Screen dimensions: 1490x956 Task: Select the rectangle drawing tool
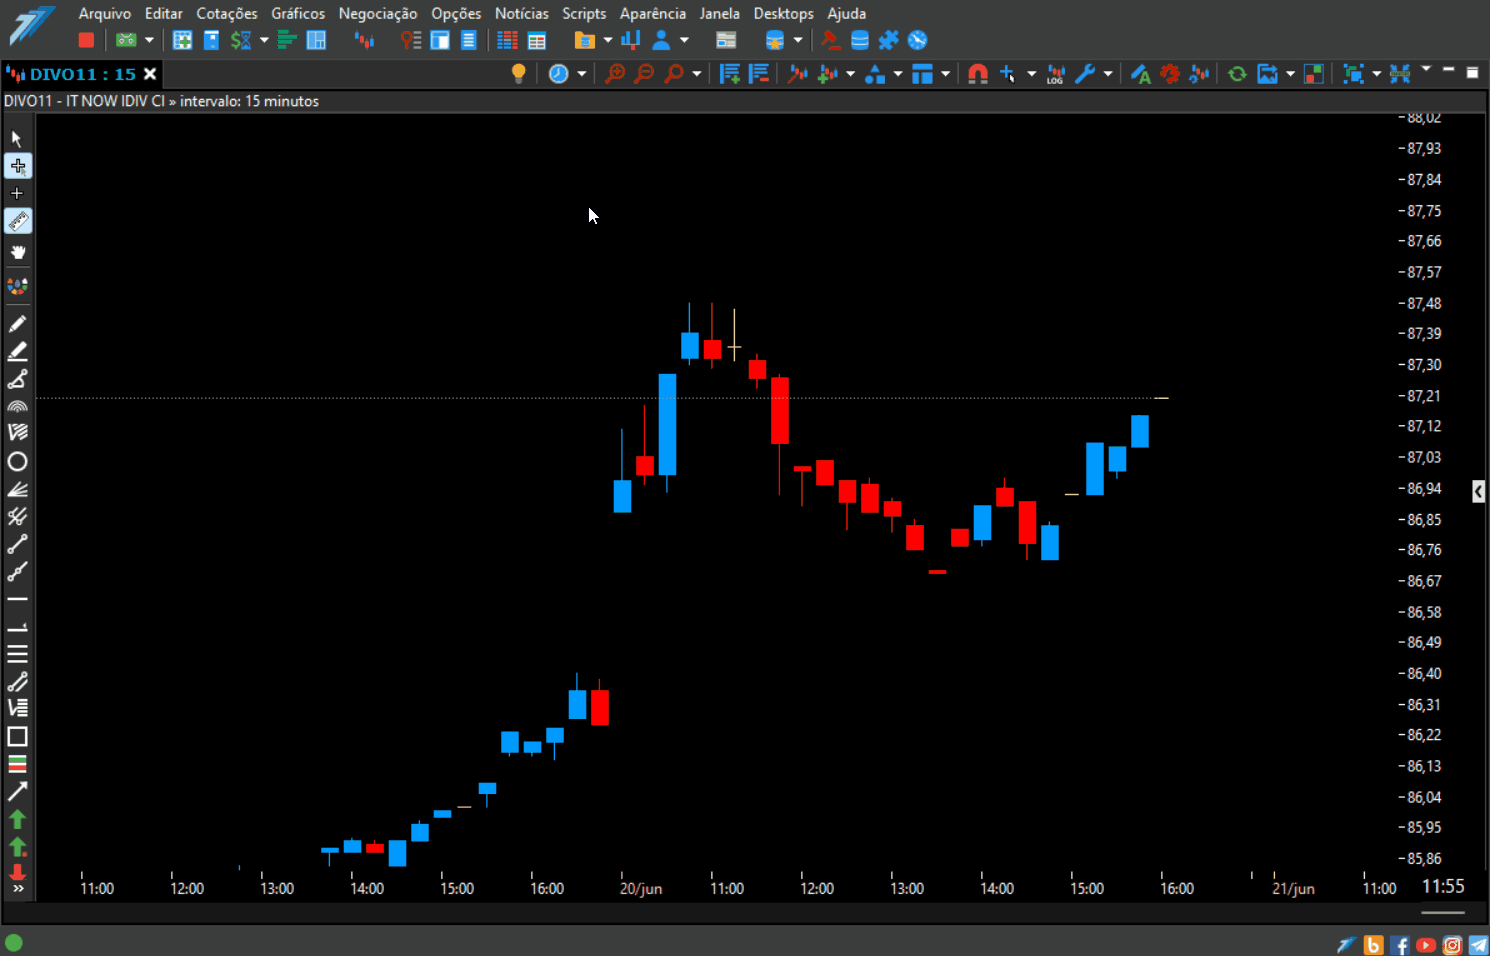[17, 737]
